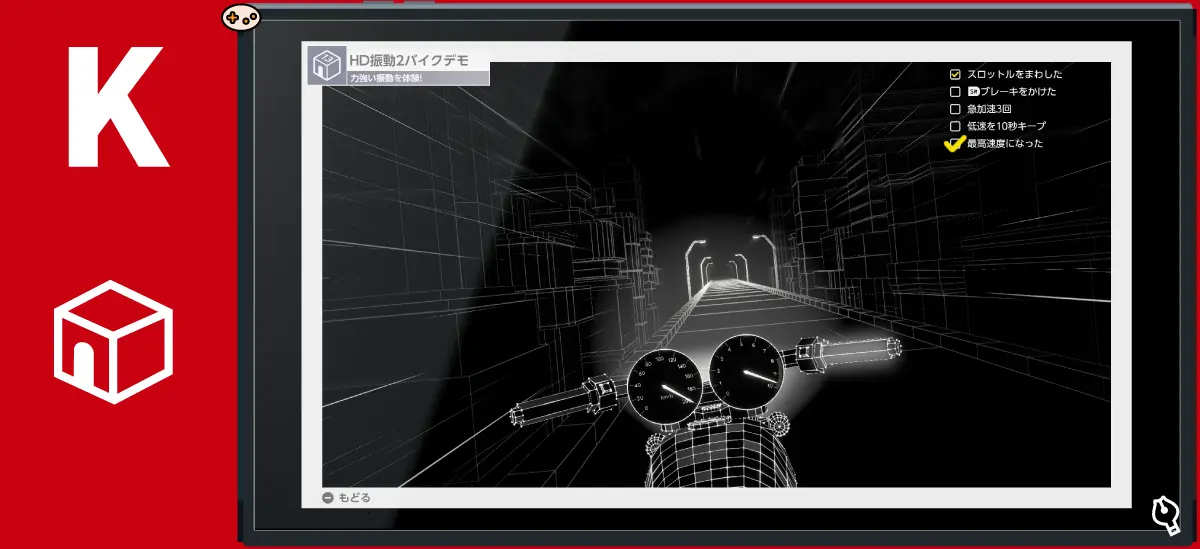This screenshot has width=1200, height=549.
Task: Click the SR badge beside ブレーキをかけた
Action: tap(973, 92)
